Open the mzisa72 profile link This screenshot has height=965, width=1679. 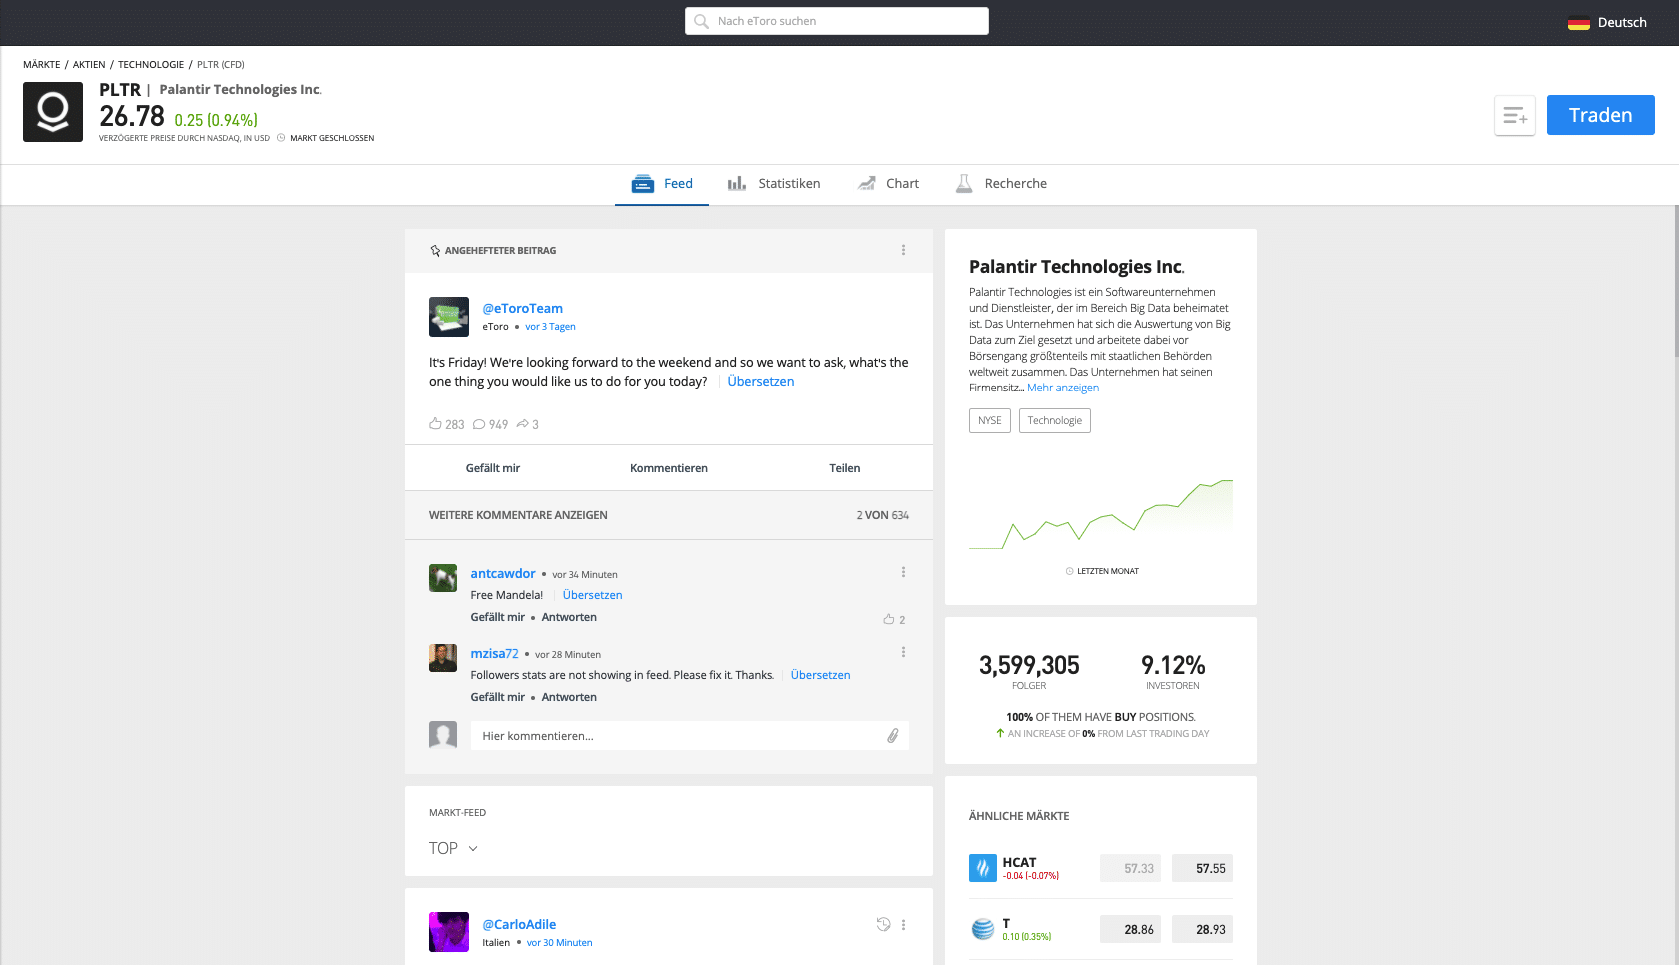(x=495, y=654)
